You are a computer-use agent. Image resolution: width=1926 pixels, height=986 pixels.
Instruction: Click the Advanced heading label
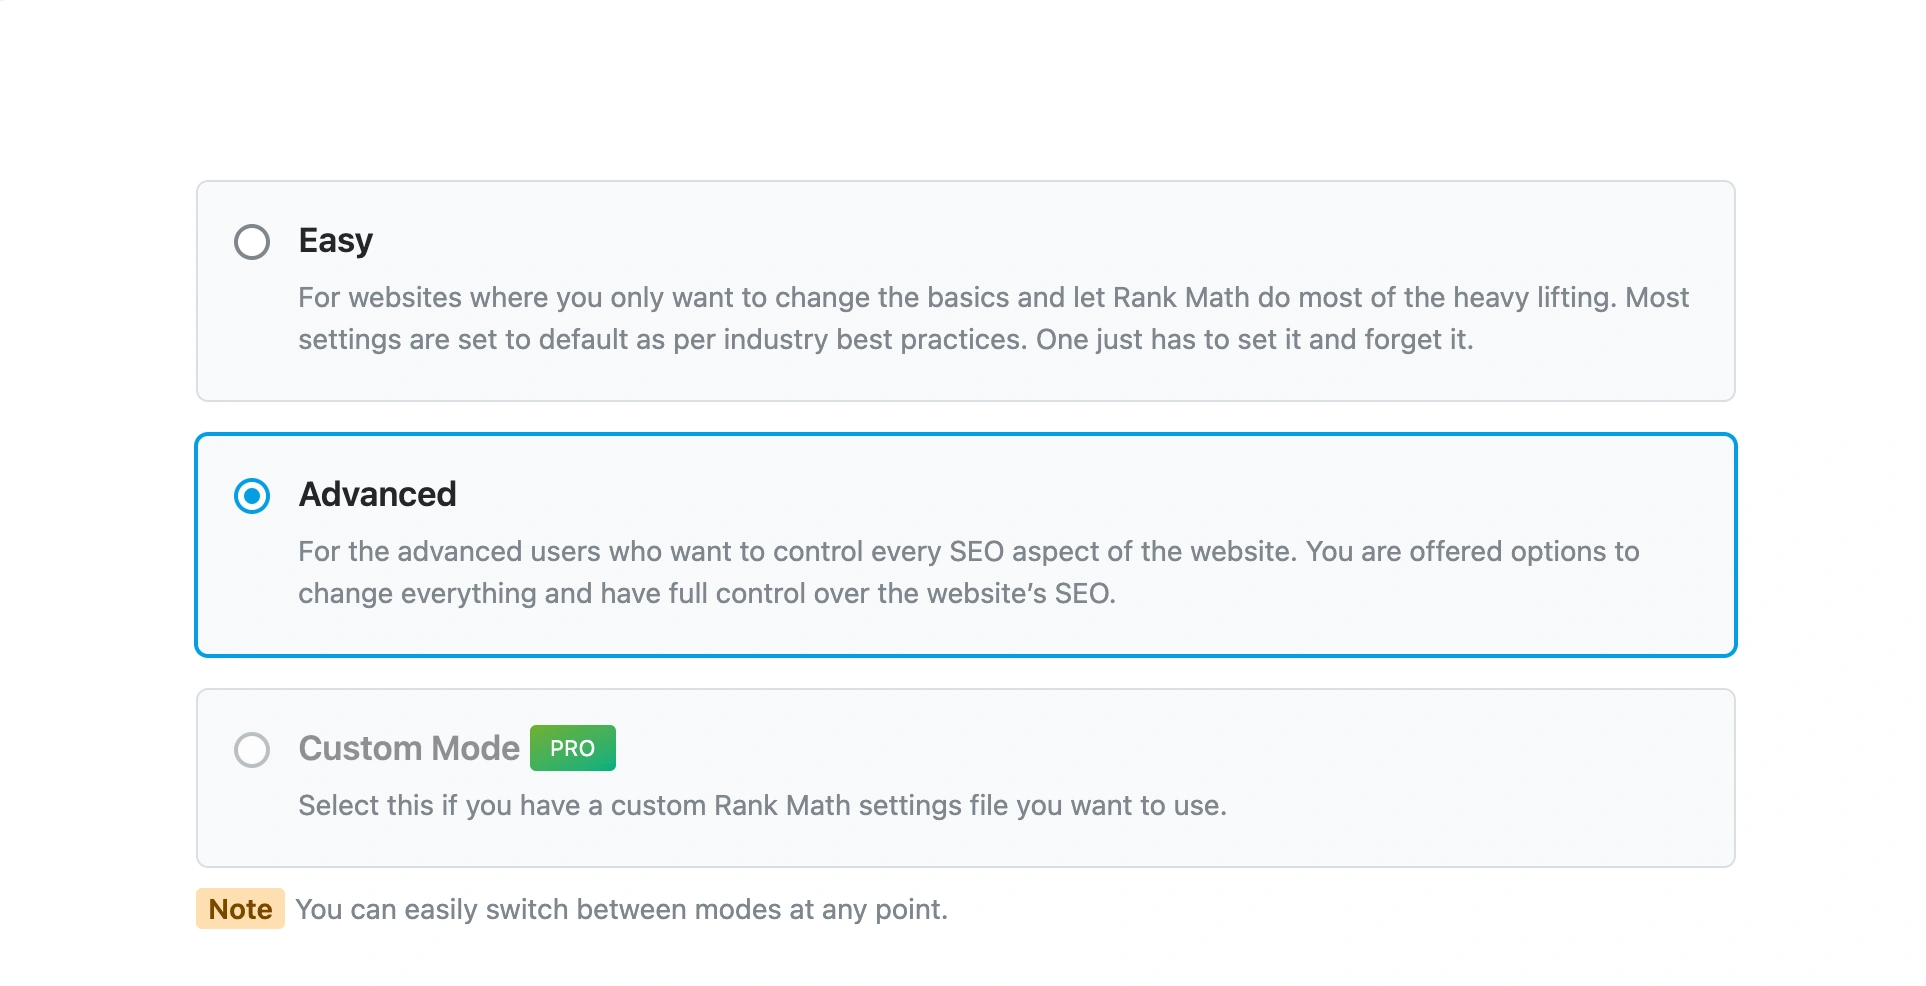pos(377,495)
